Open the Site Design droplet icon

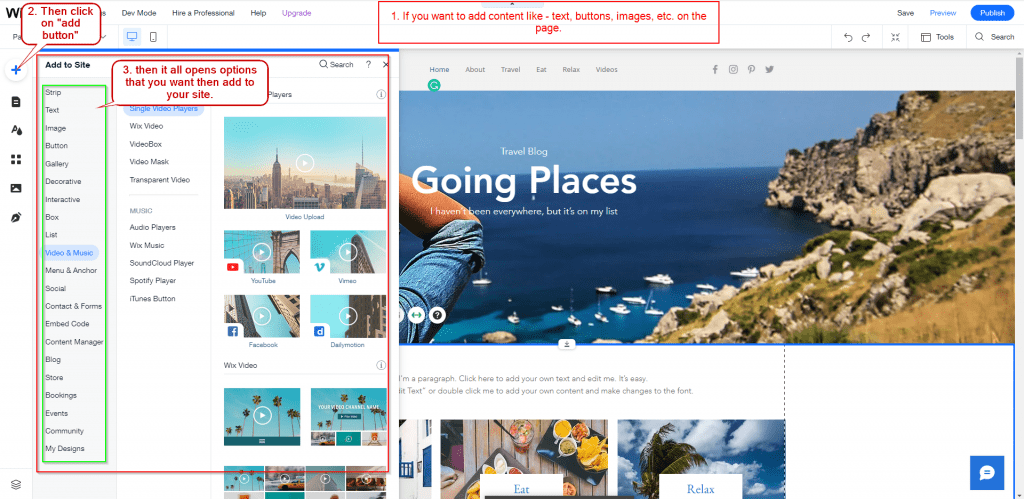click(16, 130)
